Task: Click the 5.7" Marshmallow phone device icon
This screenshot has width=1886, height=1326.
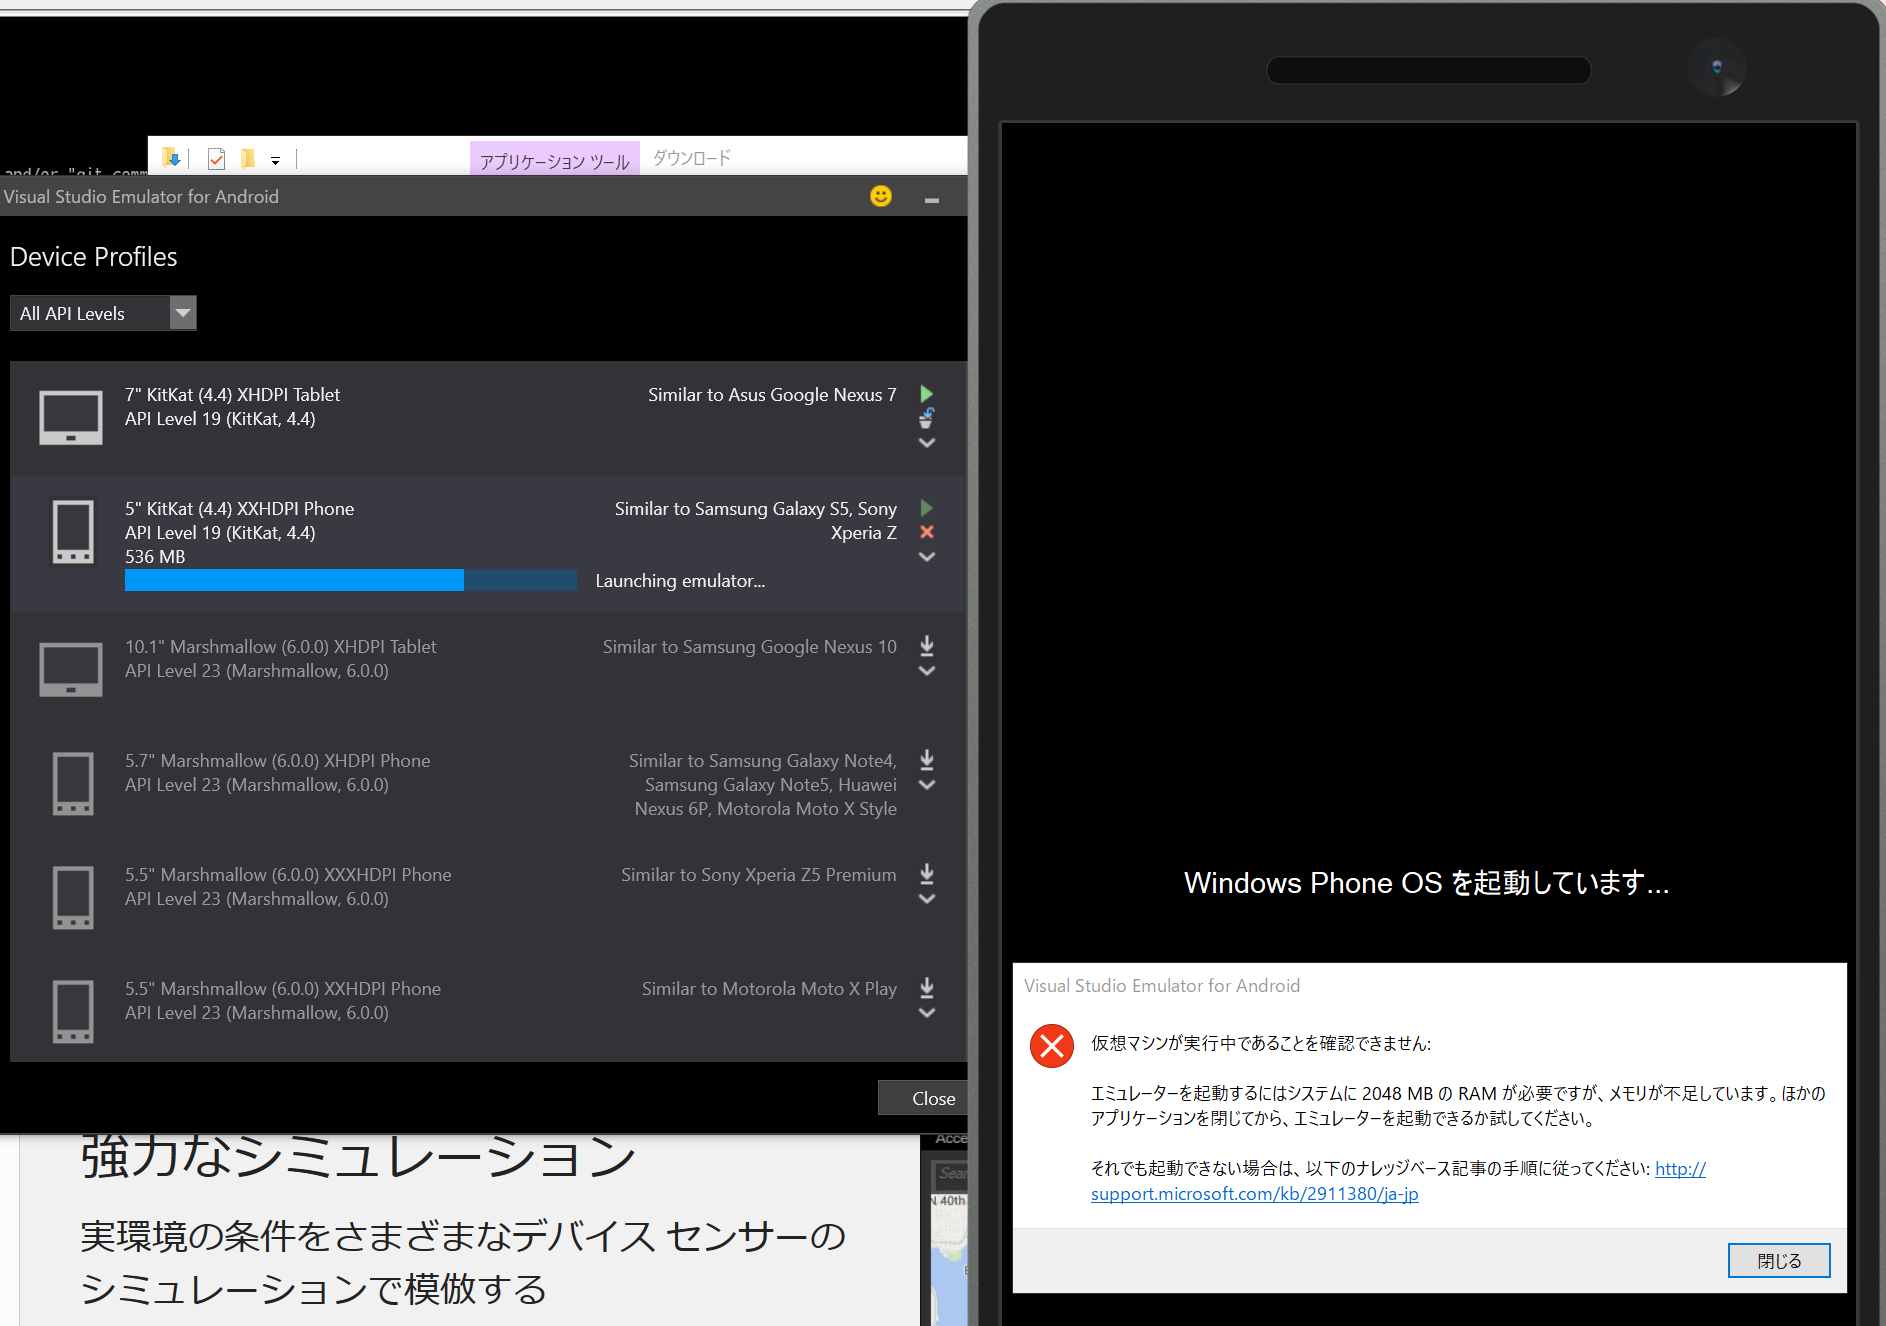Action: tap(72, 783)
